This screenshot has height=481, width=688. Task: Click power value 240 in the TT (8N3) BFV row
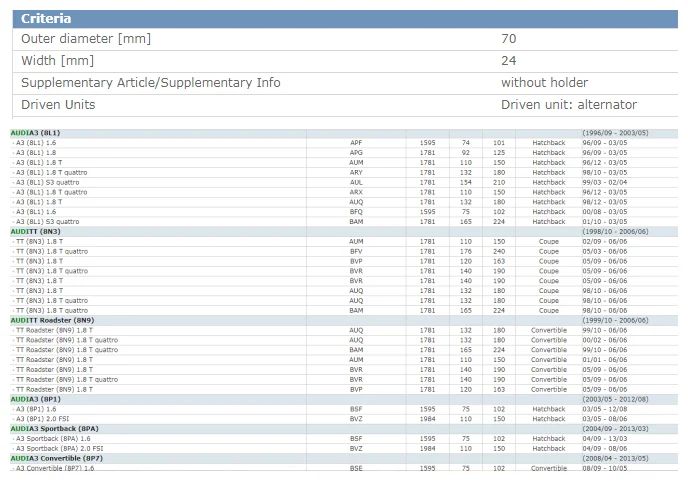tap(499, 251)
